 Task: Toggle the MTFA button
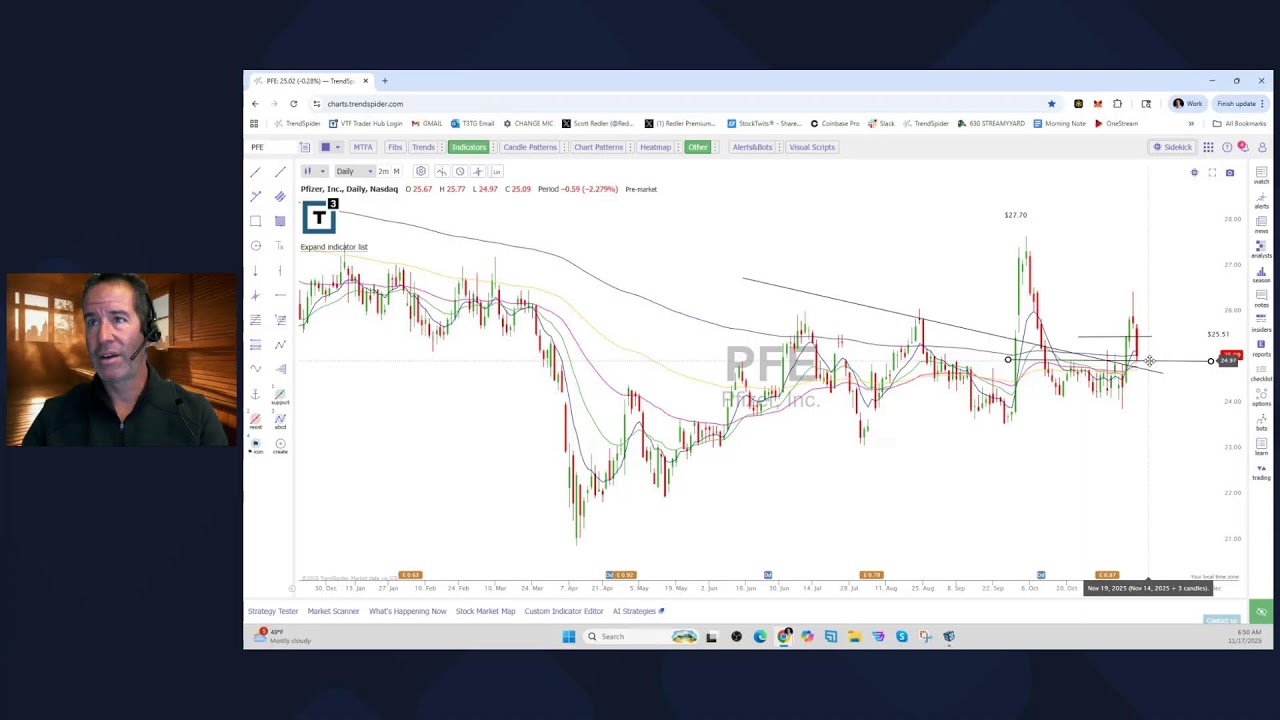pyautogui.click(x=362, y=147)
